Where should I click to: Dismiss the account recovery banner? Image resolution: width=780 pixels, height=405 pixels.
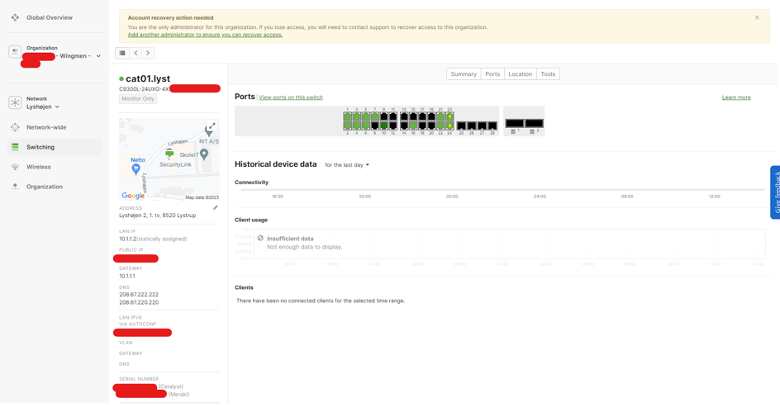(757, 18)
